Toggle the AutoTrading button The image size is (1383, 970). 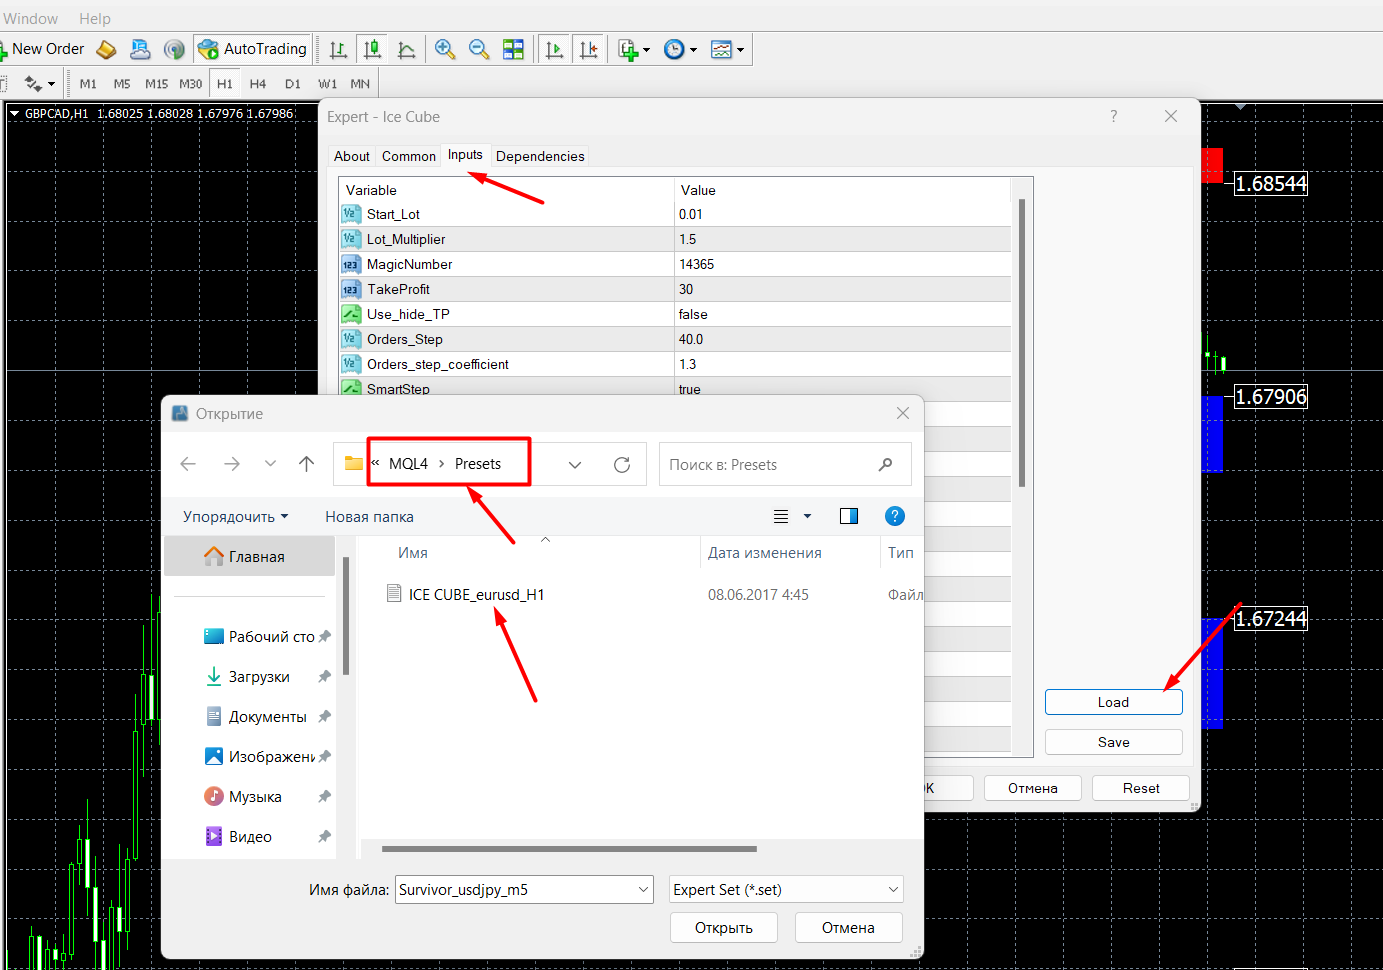[x=252, y=49]
